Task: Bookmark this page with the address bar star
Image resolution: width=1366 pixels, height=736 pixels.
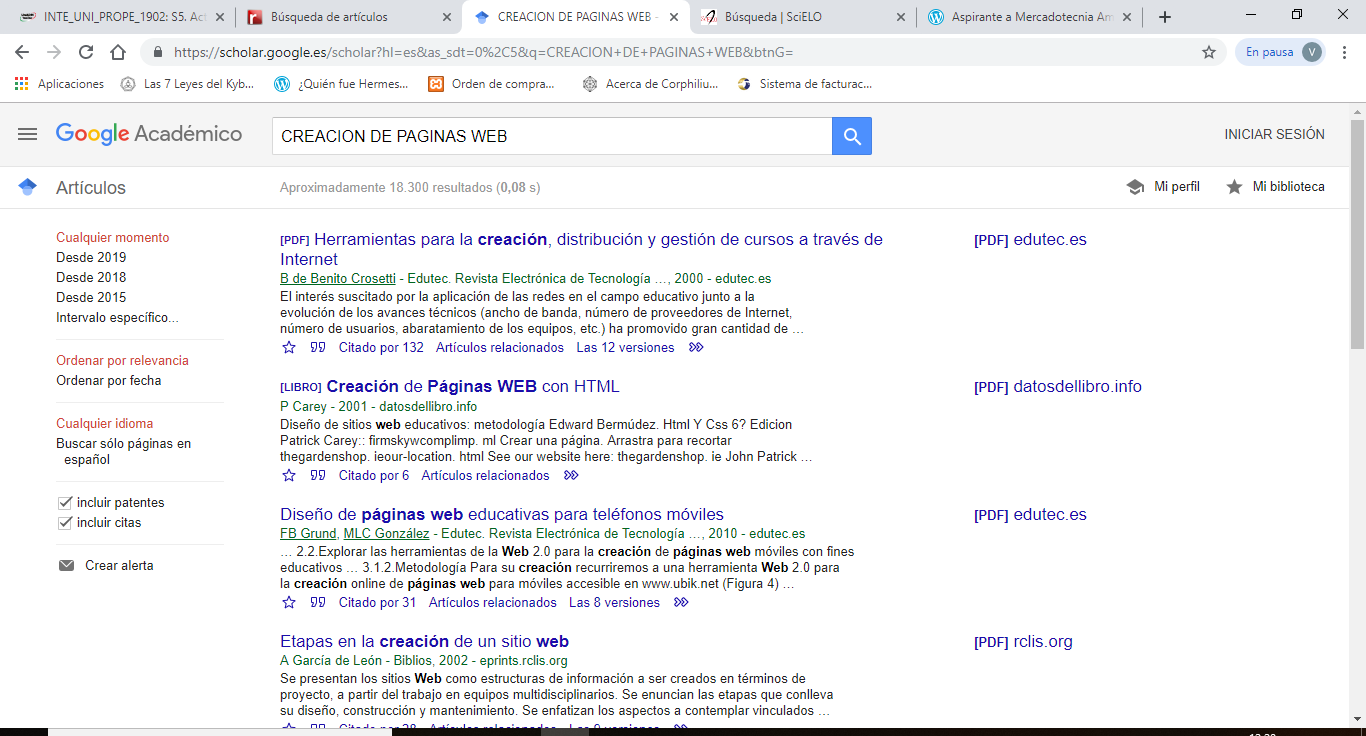Action: tap(1208, 52)
